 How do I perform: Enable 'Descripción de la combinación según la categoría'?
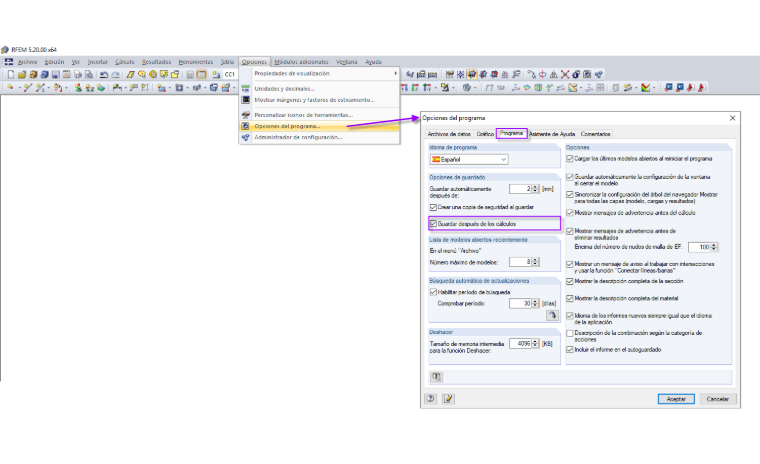[570, 333]
